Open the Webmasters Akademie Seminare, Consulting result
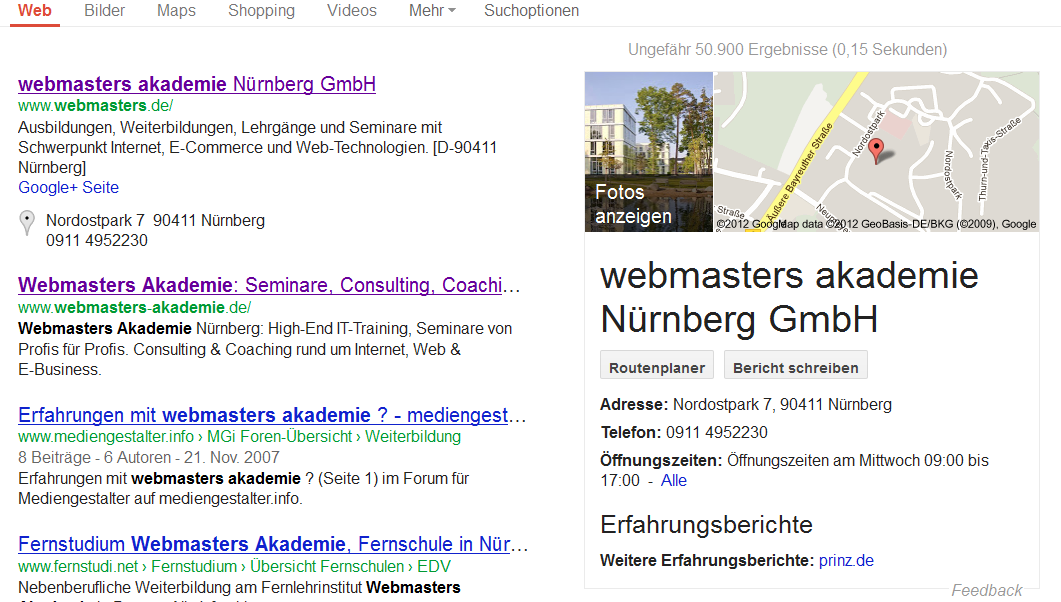This screenshot has height=602, width=1061. [x=269, y=285]
